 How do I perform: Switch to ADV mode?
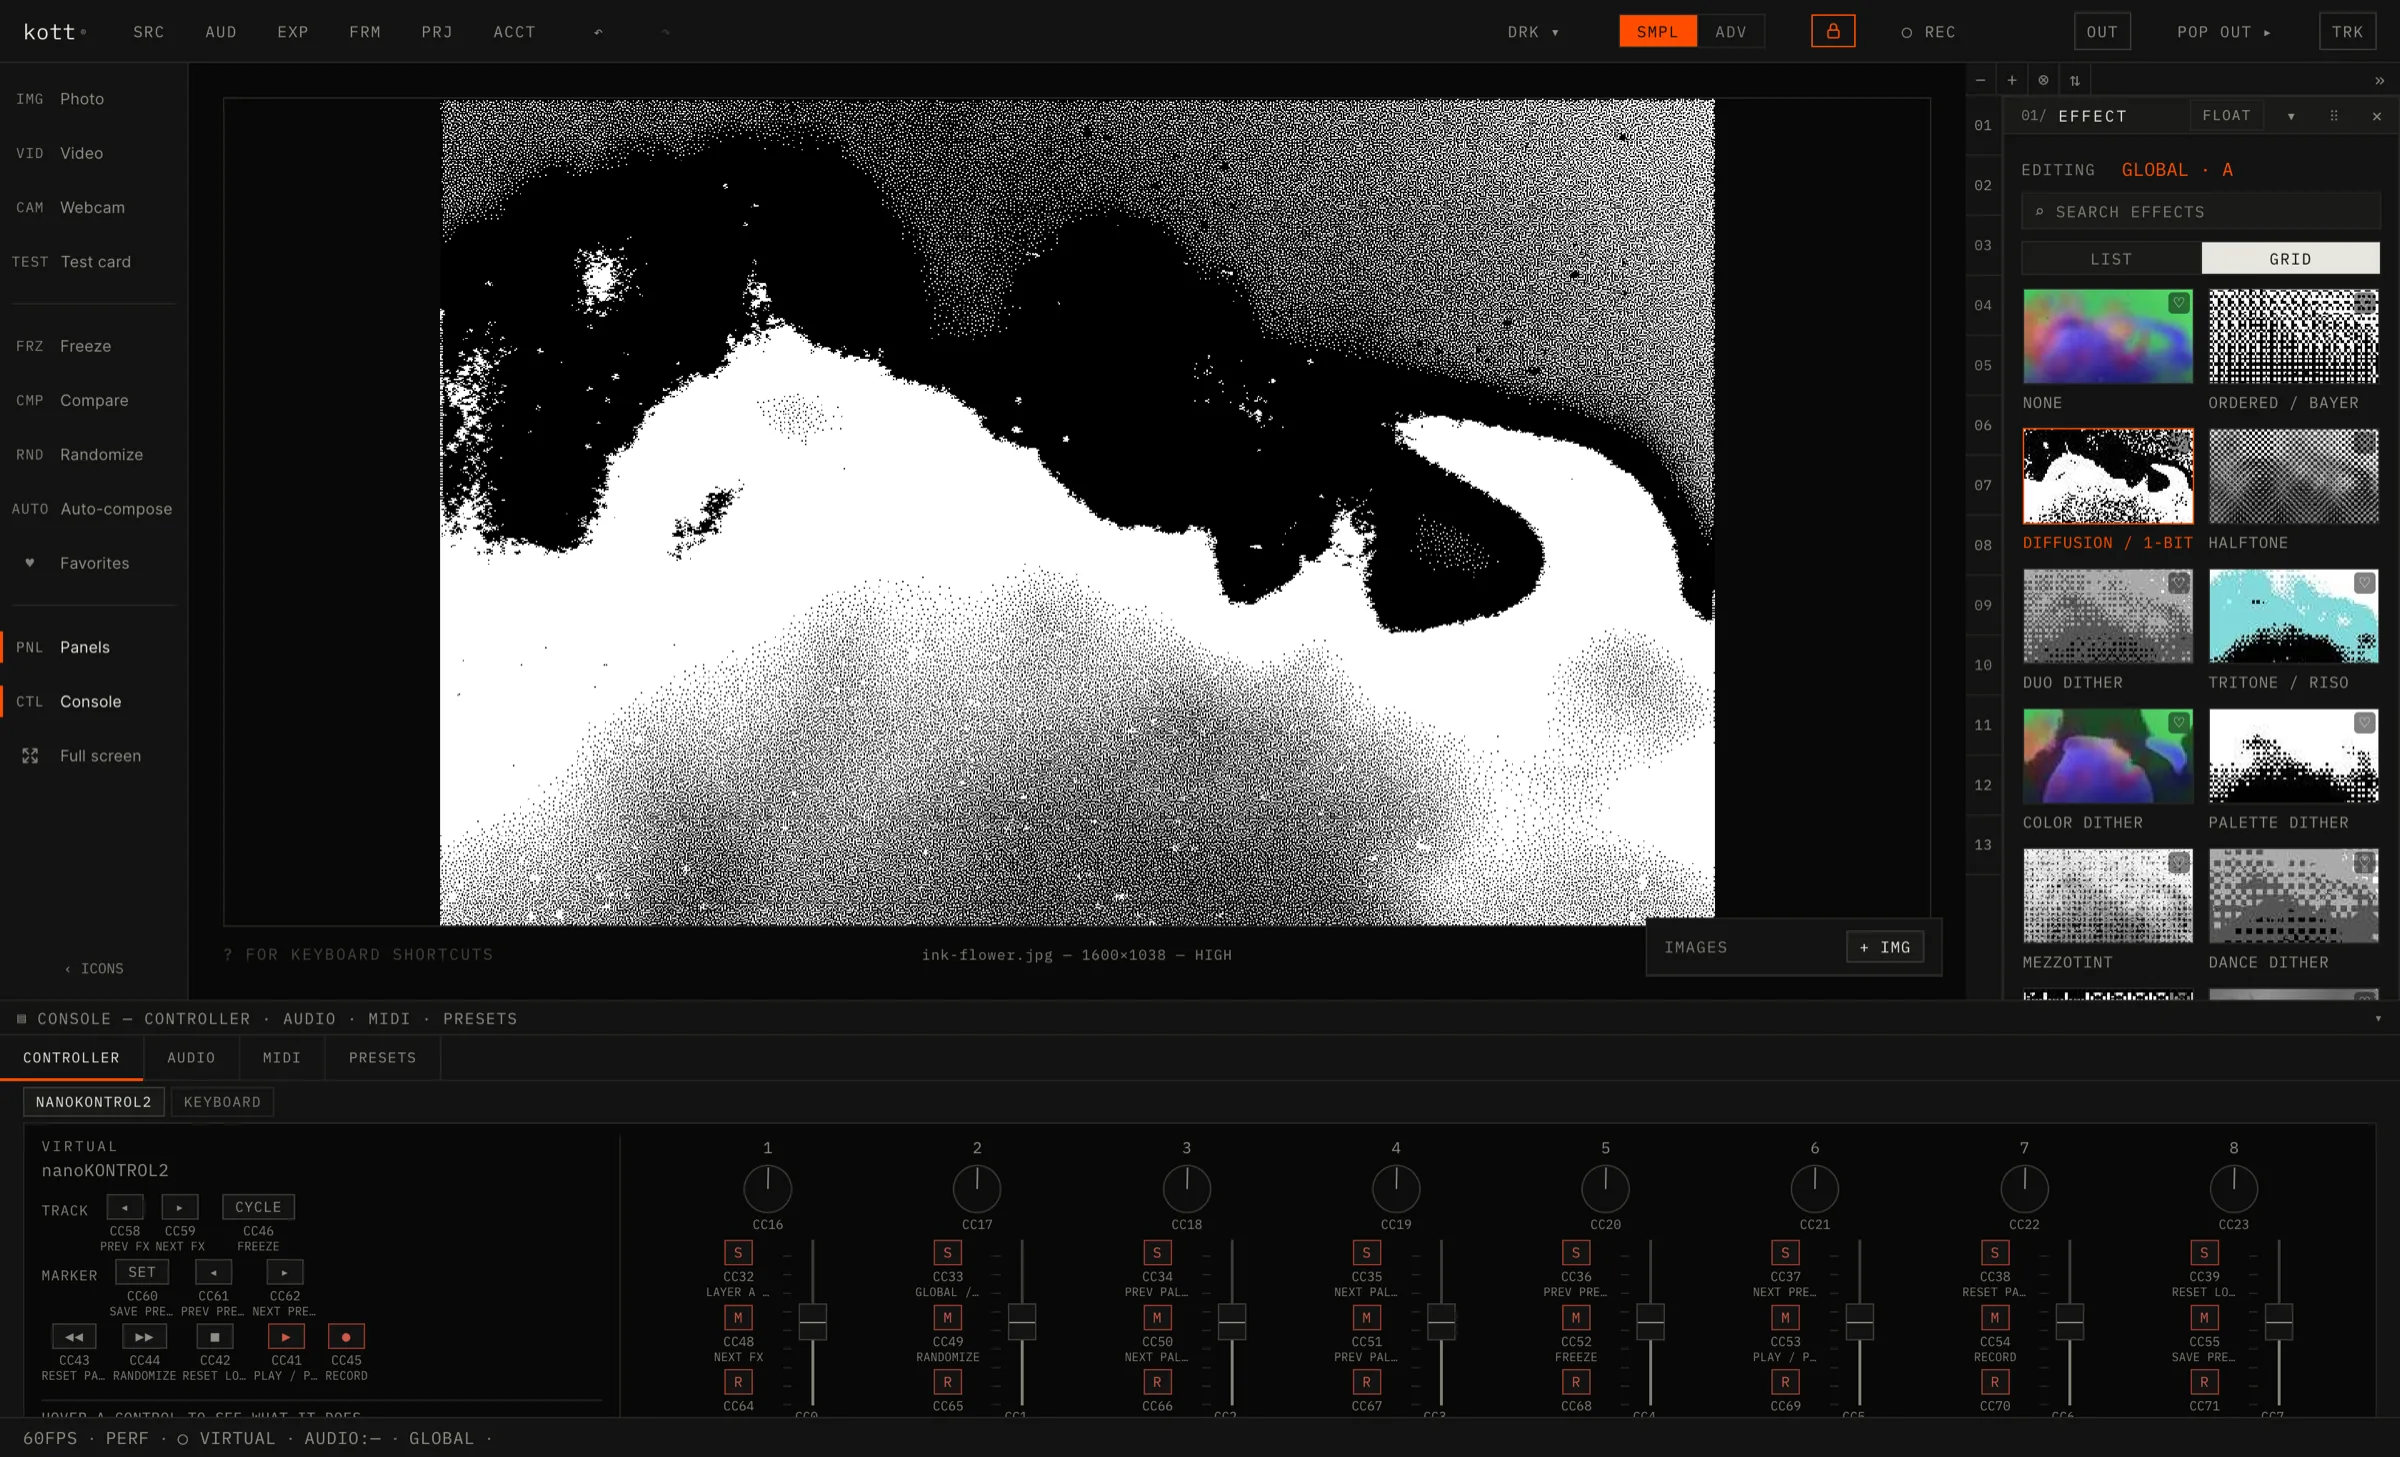point(1731,31)
